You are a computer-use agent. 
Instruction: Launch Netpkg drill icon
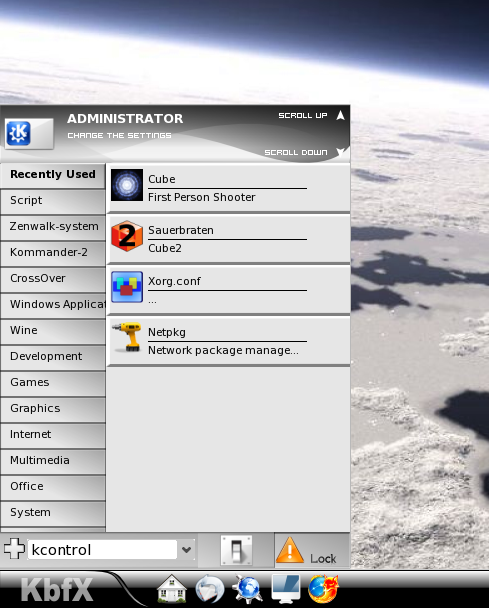[x=127, y=337]
